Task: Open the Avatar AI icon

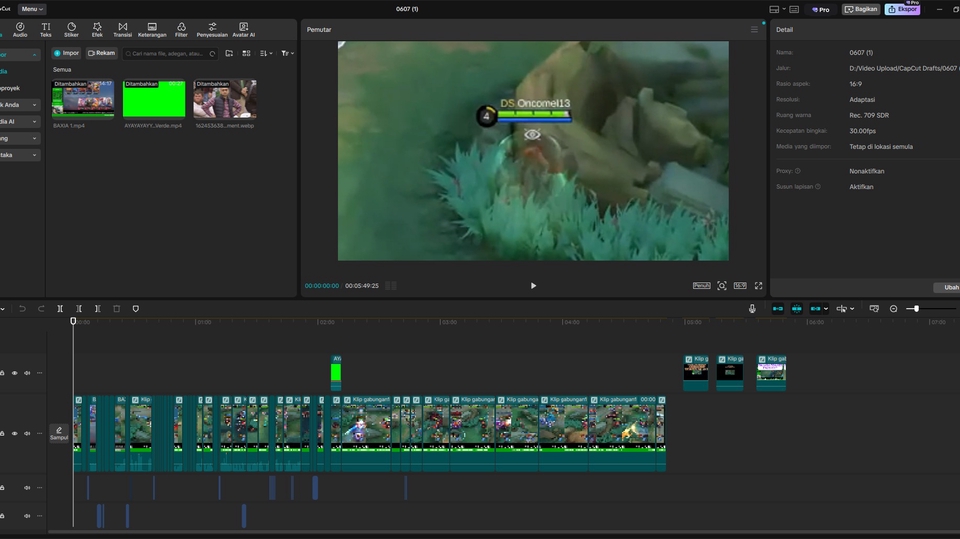Action: tap(244, 29)
